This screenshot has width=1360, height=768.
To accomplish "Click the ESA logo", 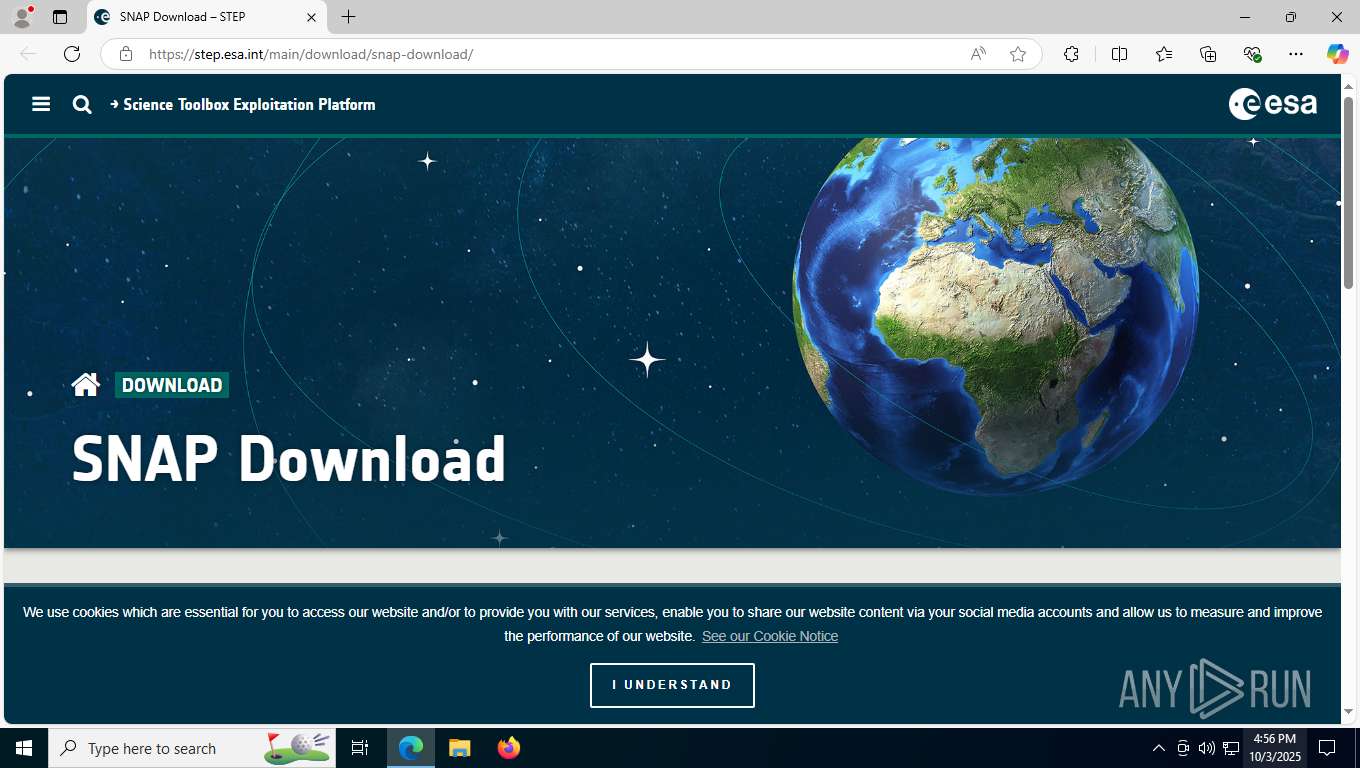I will (x=1272, y=104).
